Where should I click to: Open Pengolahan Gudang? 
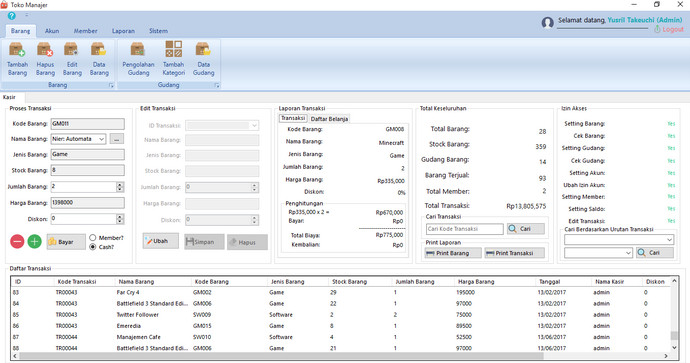click(138, 59)
